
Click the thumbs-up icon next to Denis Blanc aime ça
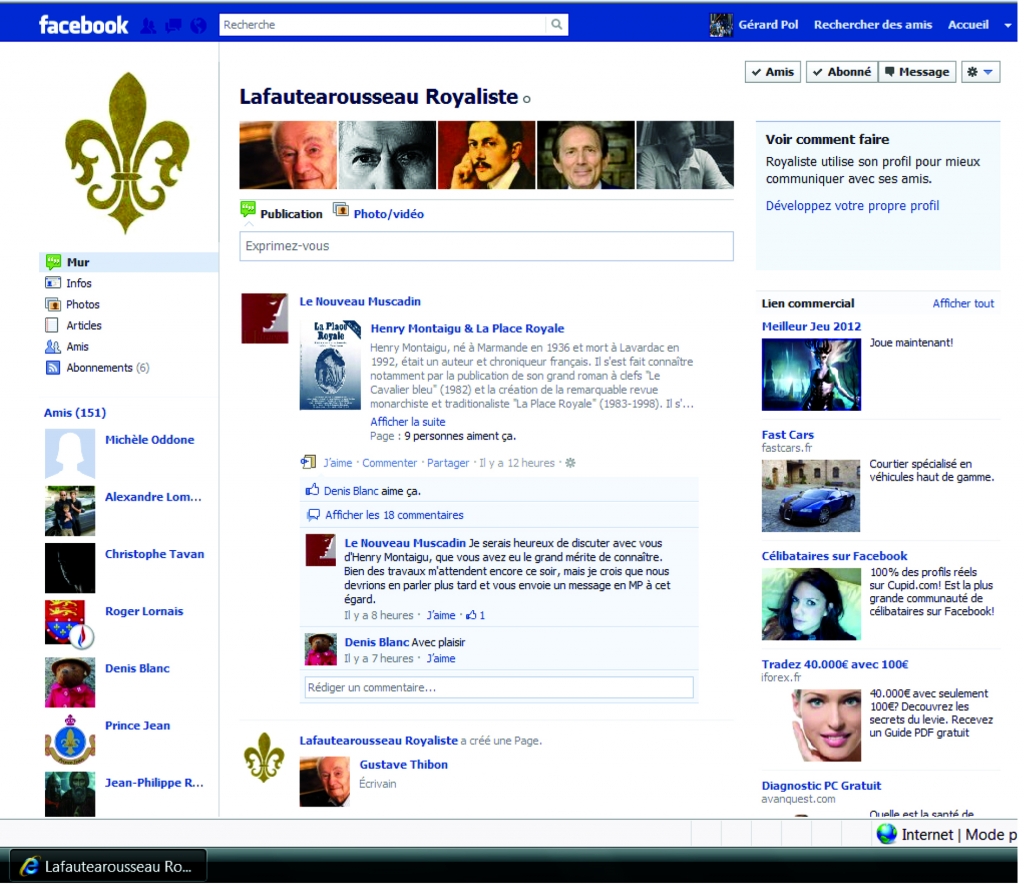click(313, 490)
